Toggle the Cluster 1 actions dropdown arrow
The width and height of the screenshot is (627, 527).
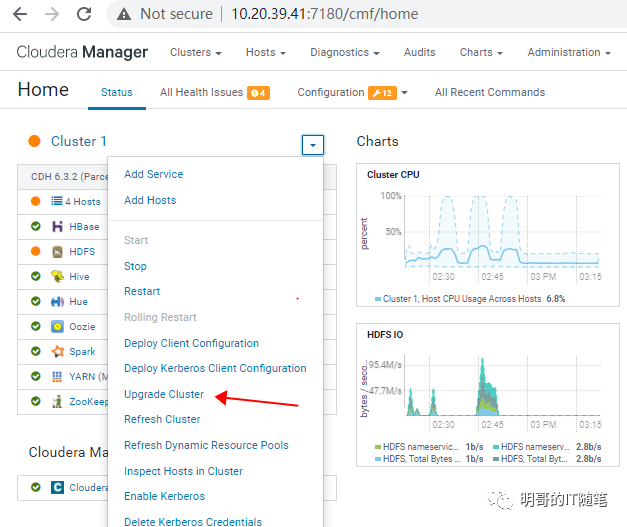312,145
